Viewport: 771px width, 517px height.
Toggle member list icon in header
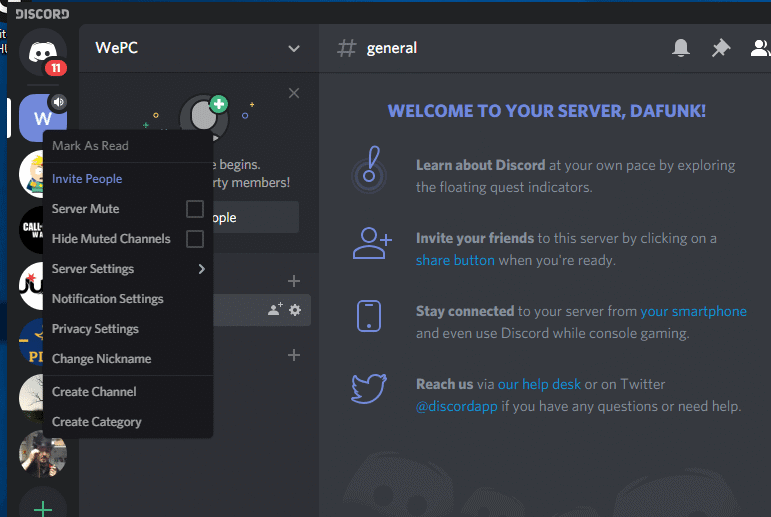pos(760,48)
